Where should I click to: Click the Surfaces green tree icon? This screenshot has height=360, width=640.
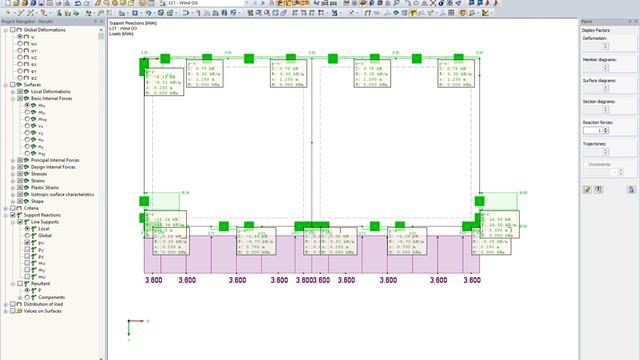point(19,84)
